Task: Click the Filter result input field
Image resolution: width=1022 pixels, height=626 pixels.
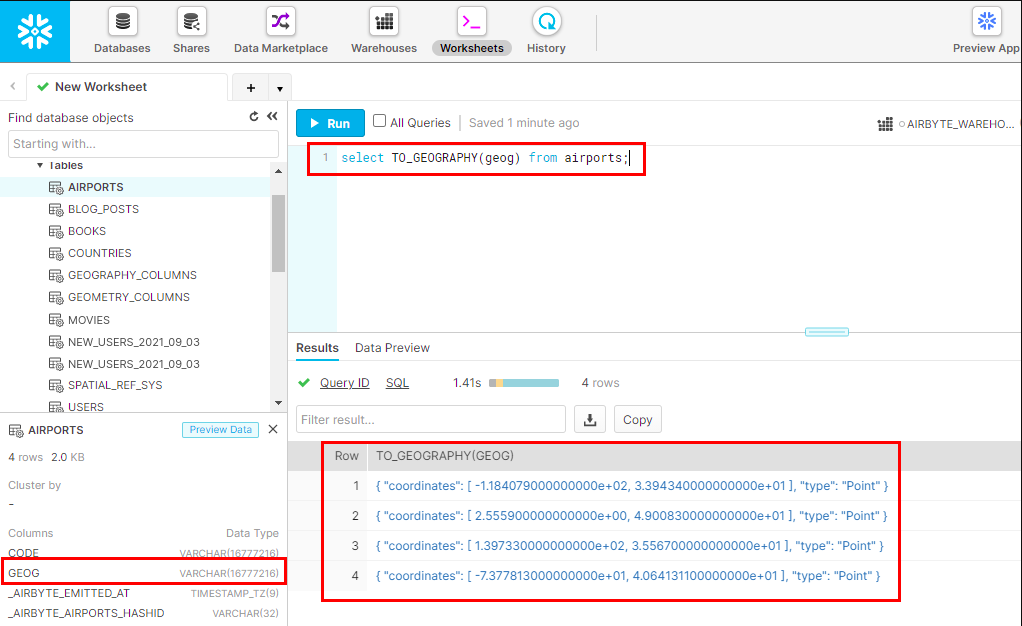Action: click(430, 419)
